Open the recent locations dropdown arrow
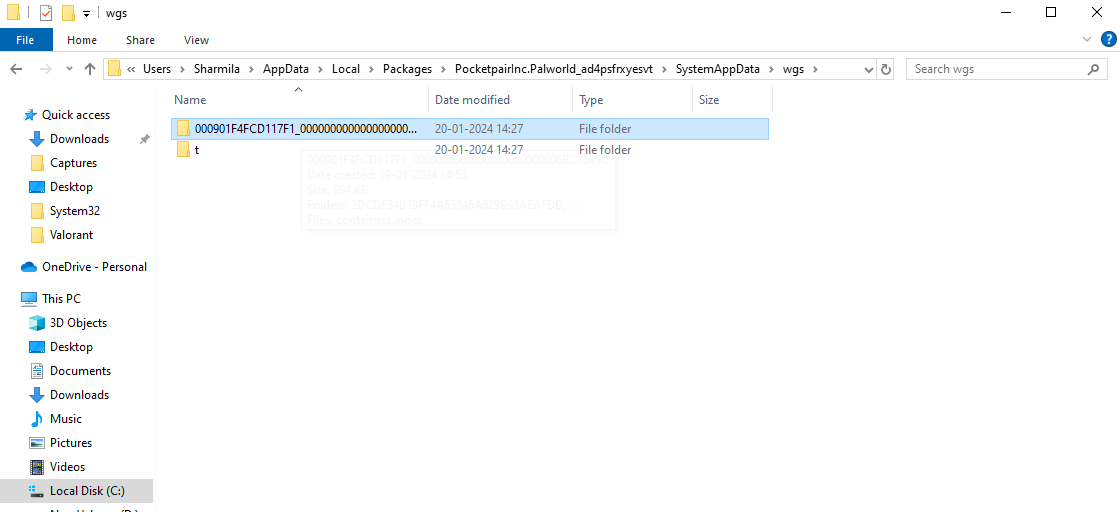This screenshot has height=512, width=1120. [x=67, y=69]
